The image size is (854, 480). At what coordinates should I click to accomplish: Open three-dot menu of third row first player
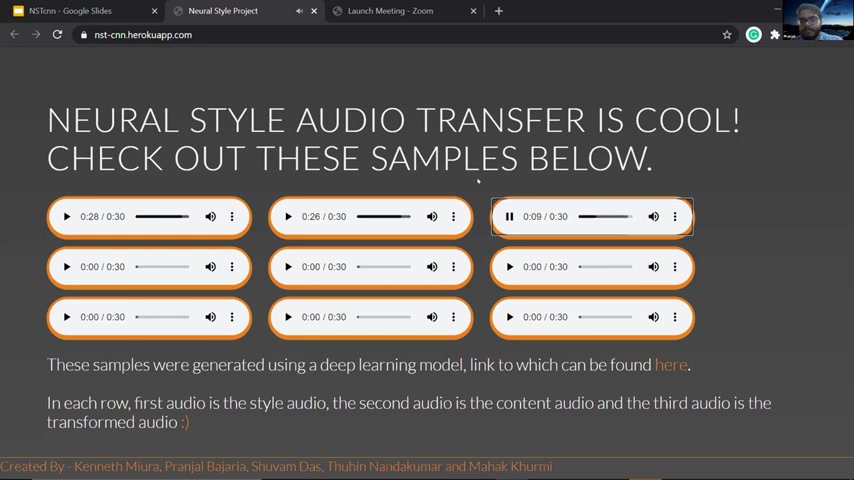[x=232, y=317]
